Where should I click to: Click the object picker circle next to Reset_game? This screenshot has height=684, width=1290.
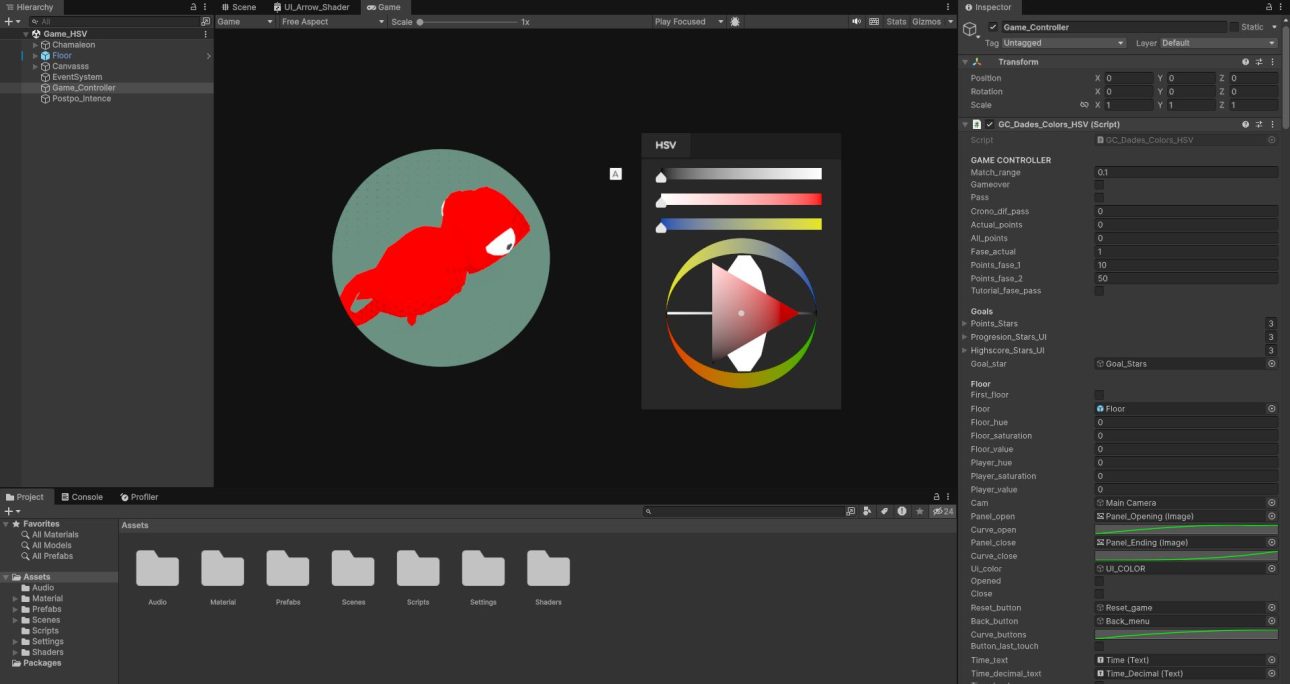click(x=1272, y=608)
